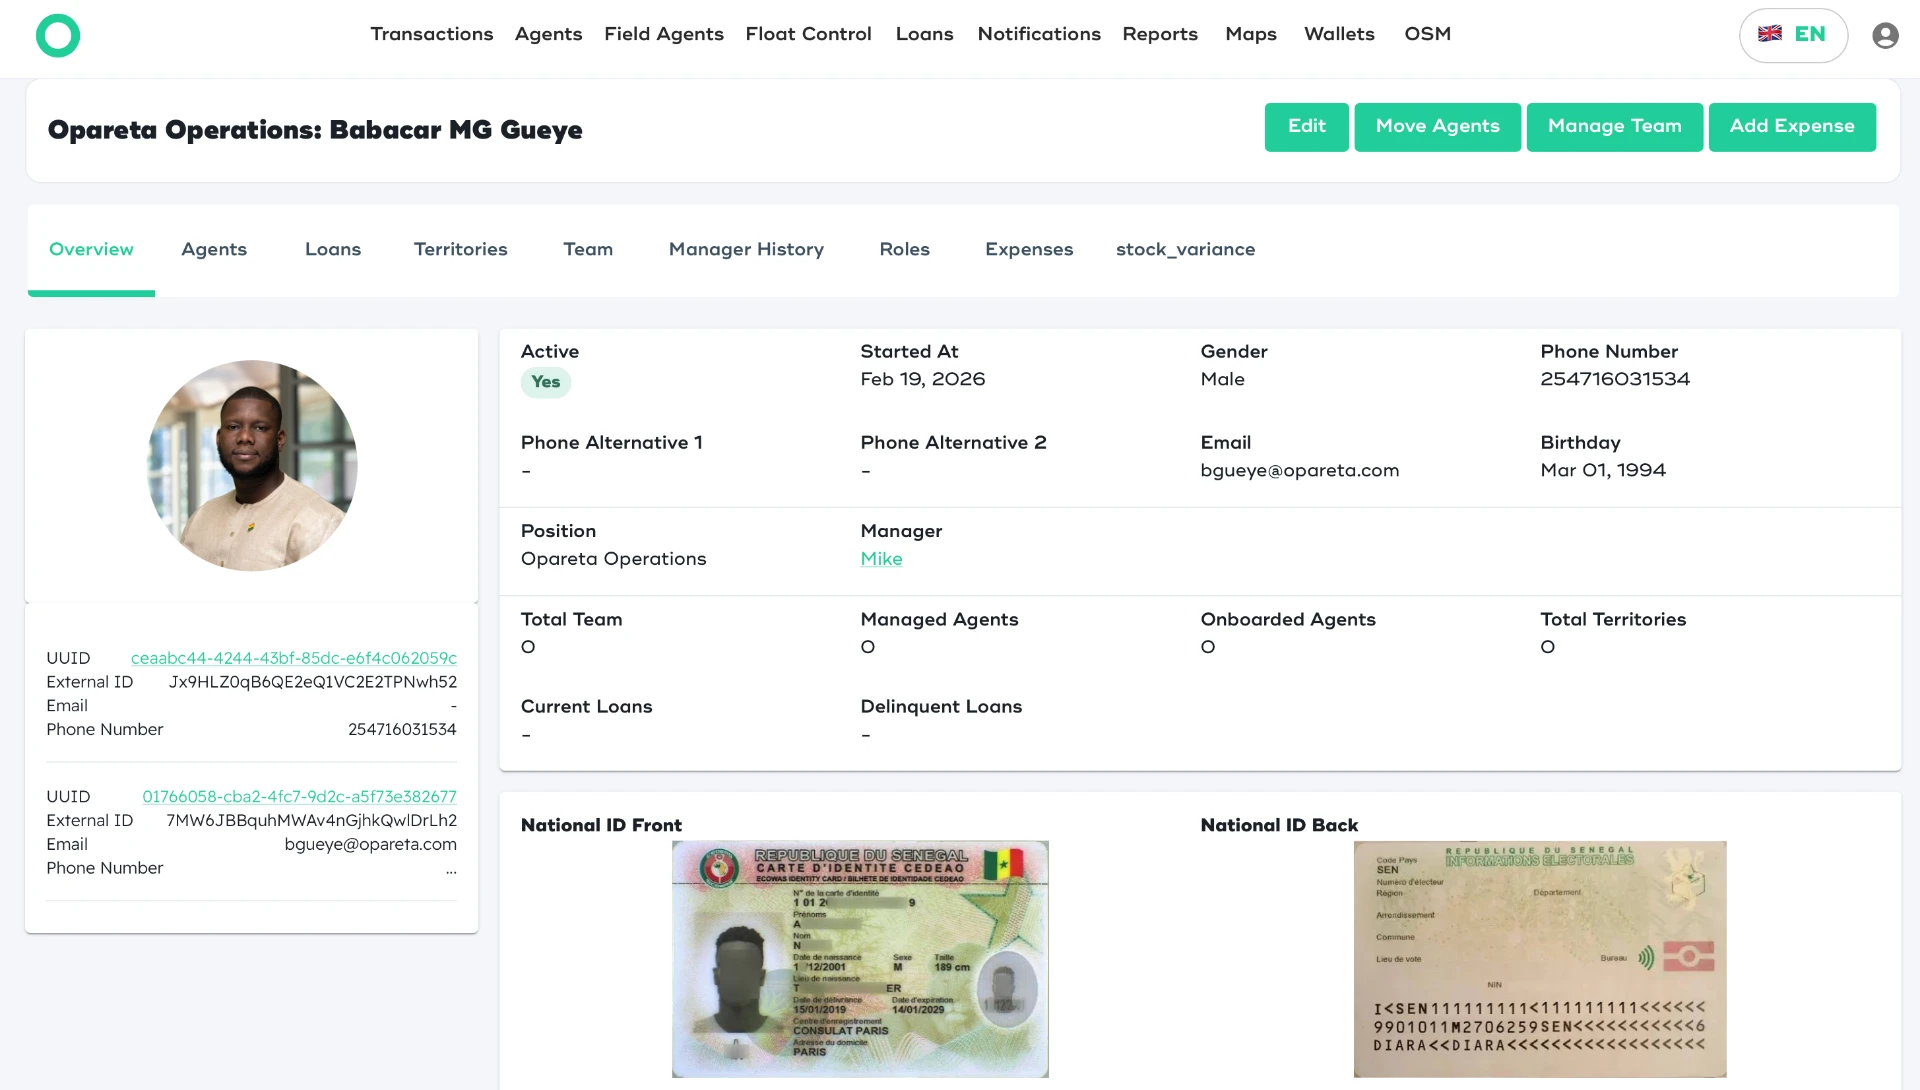Show the Manager History tab
This screenshot has width=1920, height=1090.
point(746,250)
